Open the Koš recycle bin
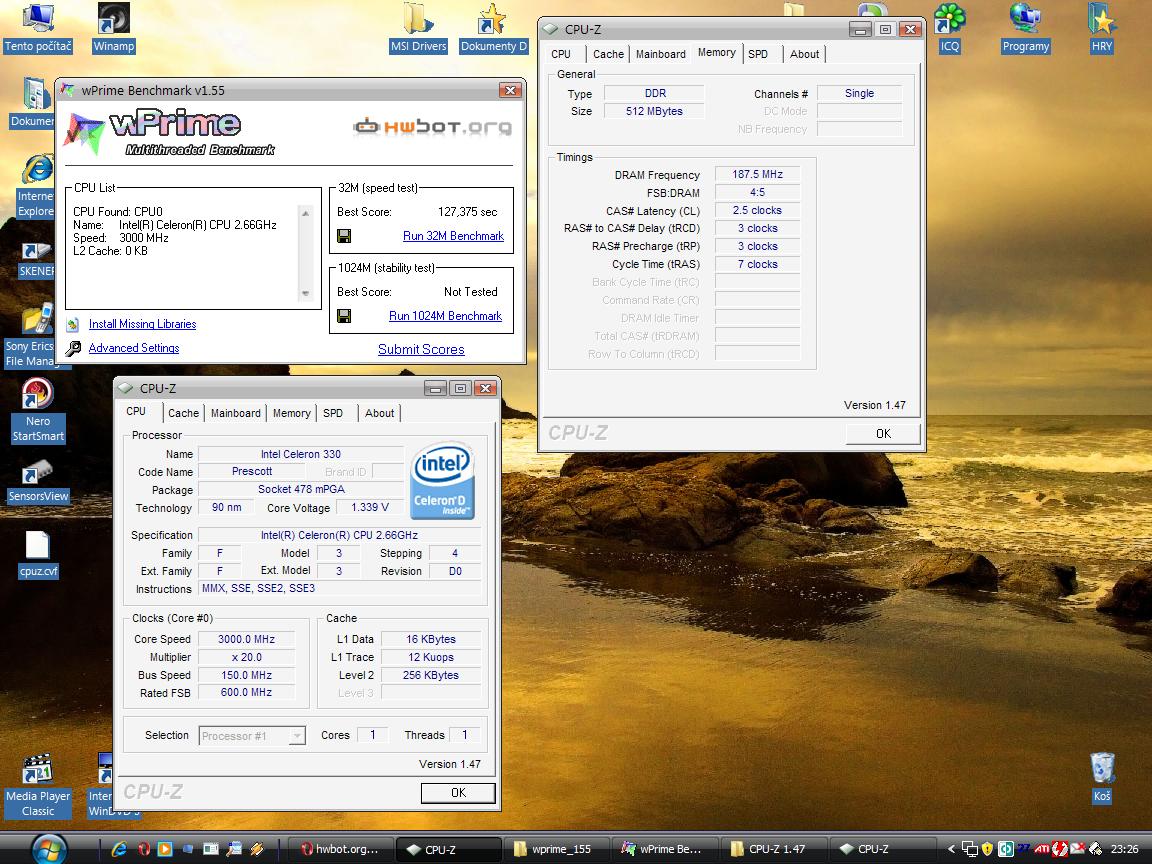The image size is (1152, 864). coord(1102,777)
